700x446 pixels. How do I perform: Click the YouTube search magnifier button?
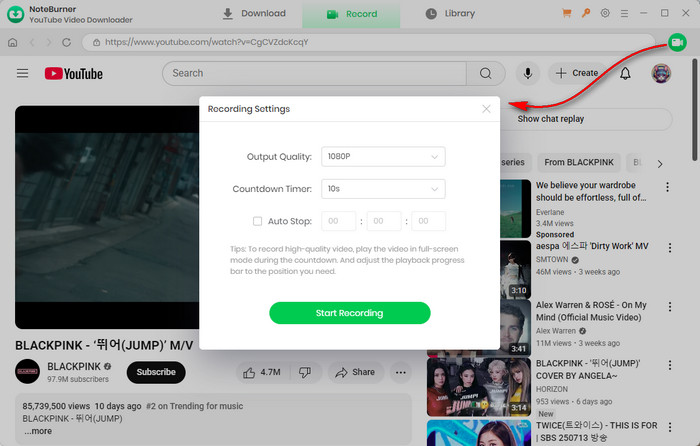pos(486,73)
